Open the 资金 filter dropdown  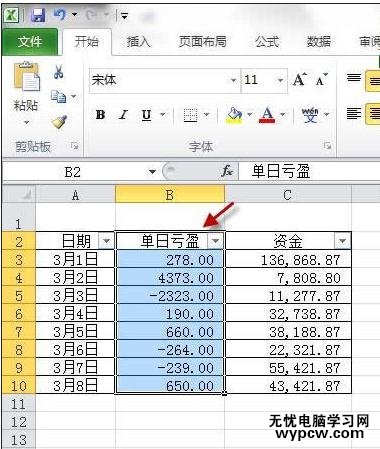coord(342,240)
